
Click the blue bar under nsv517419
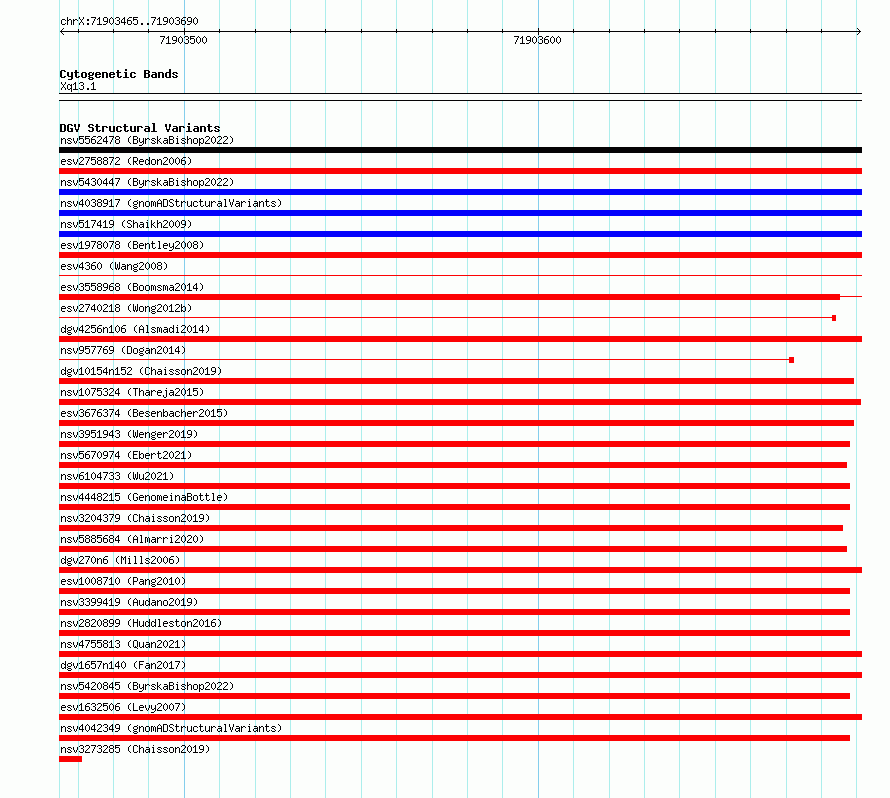click(x=460, y=234)
